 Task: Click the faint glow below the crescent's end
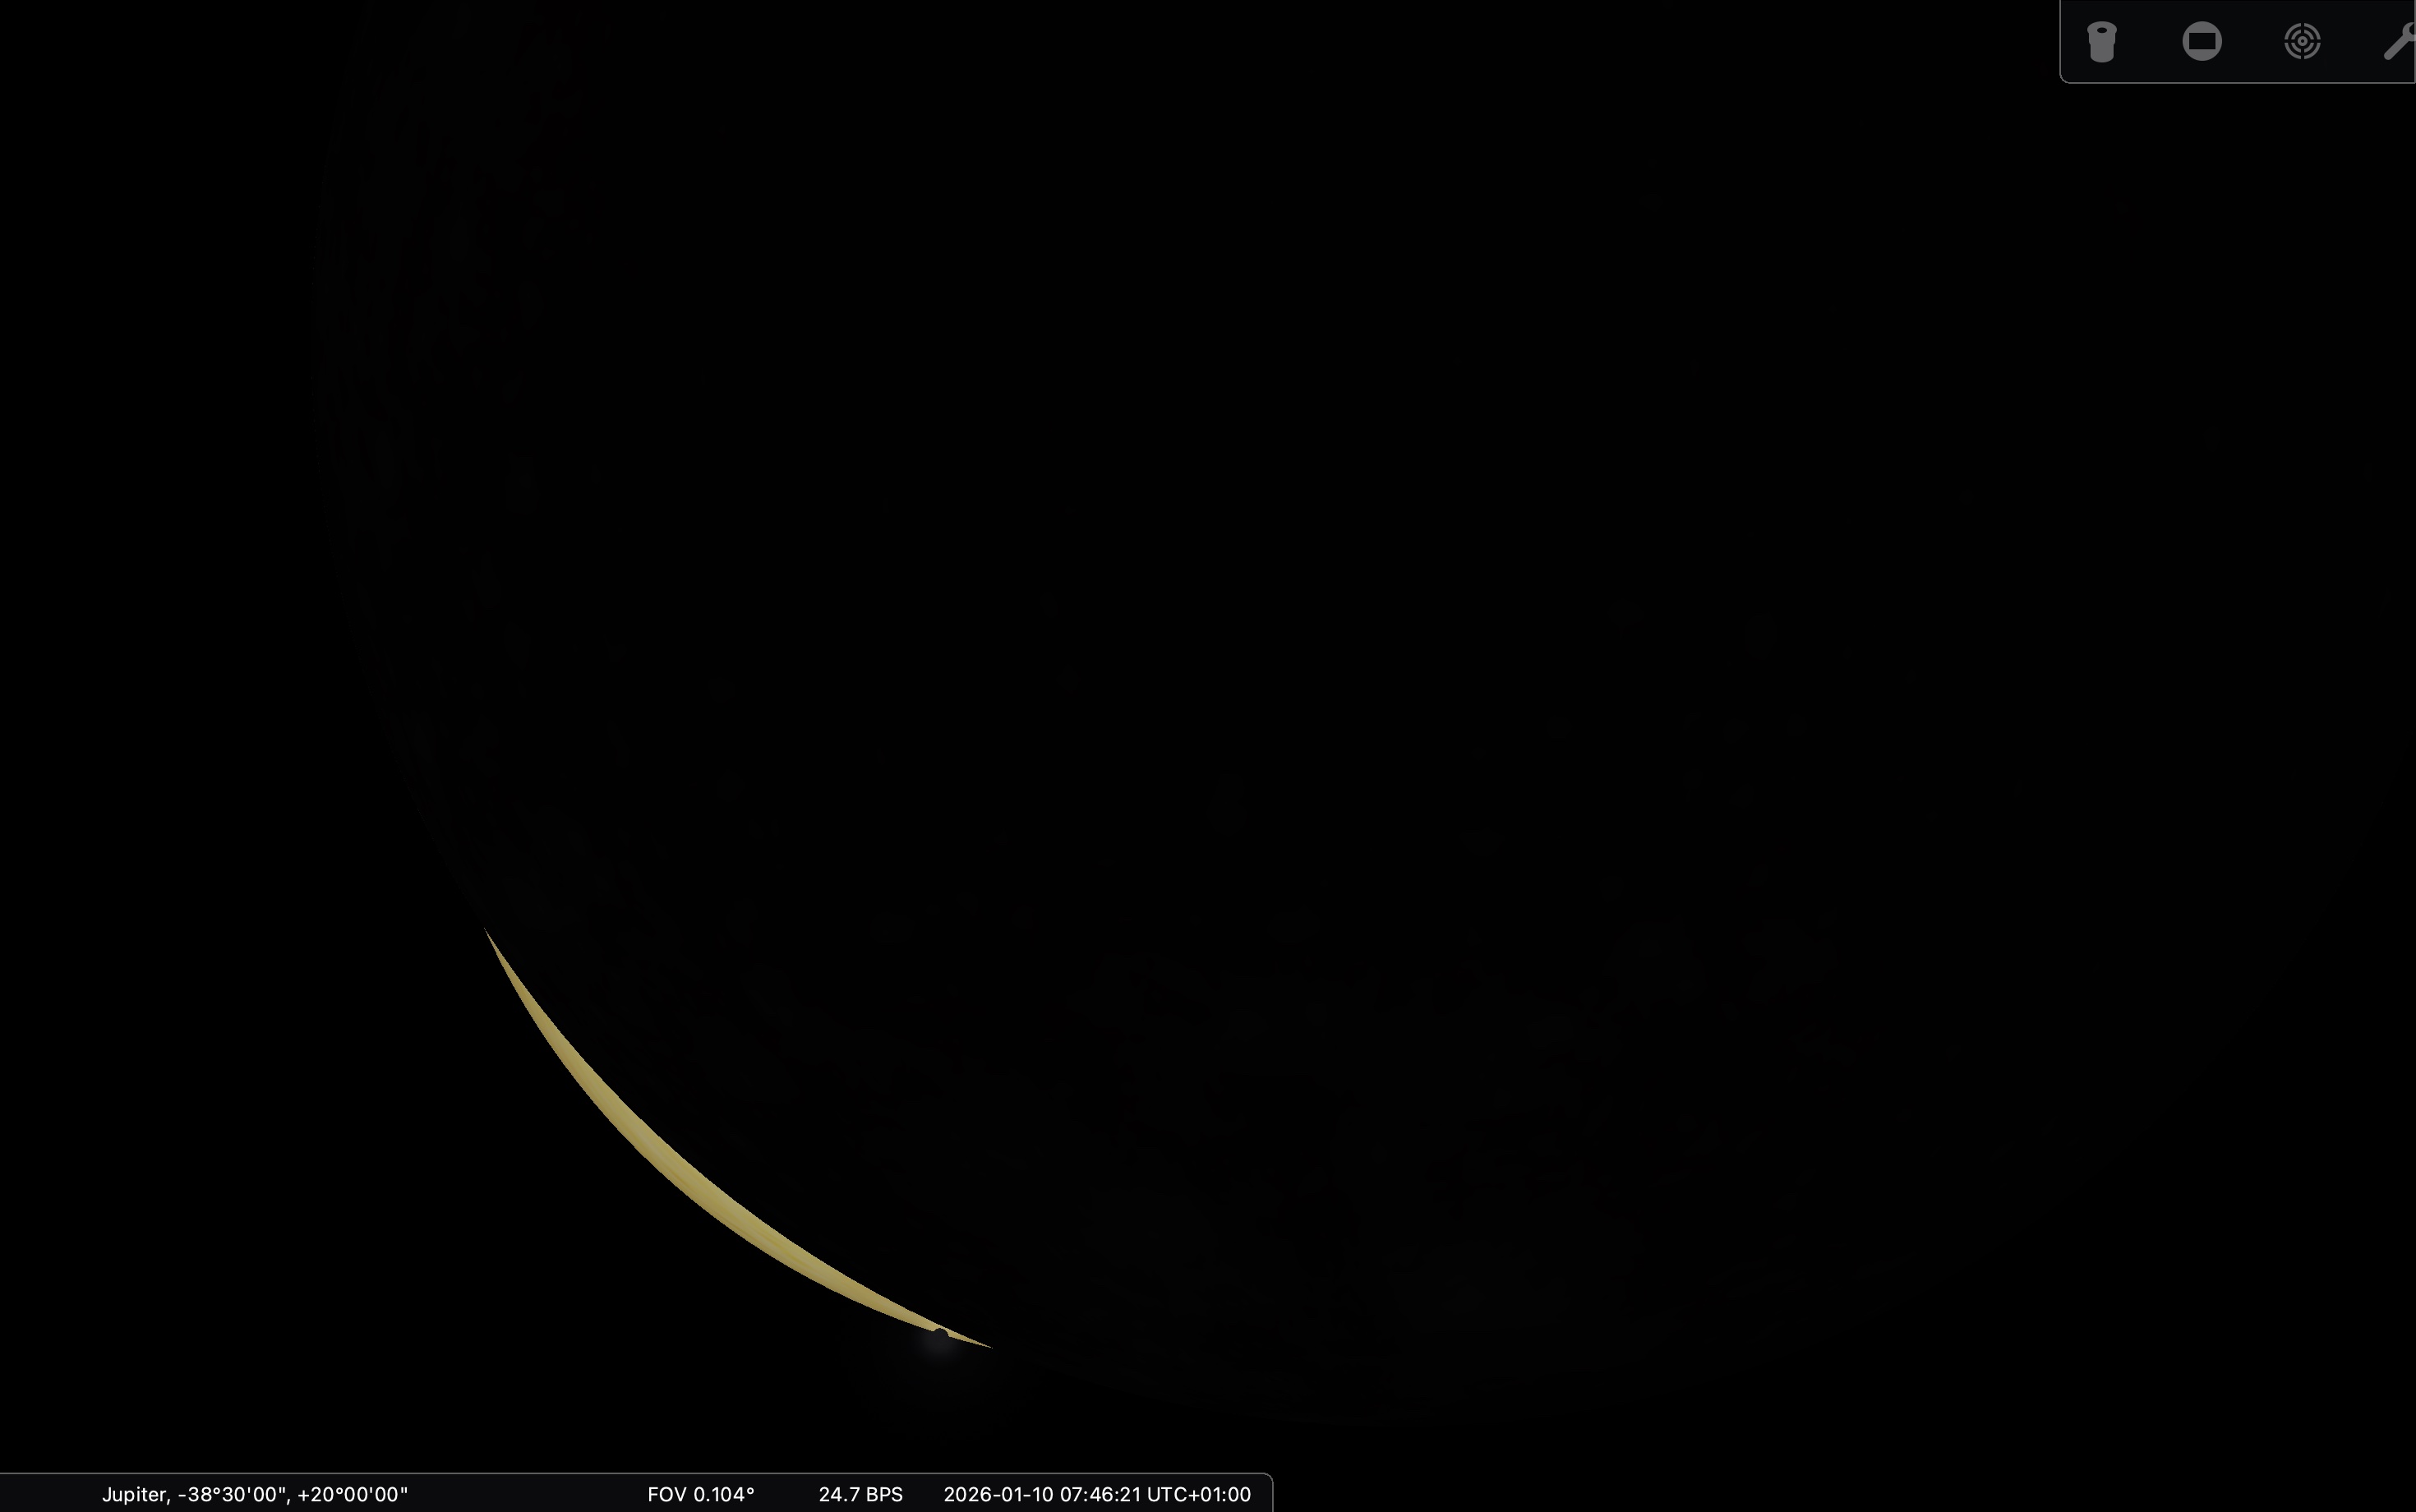click(x=940, y=1350)
